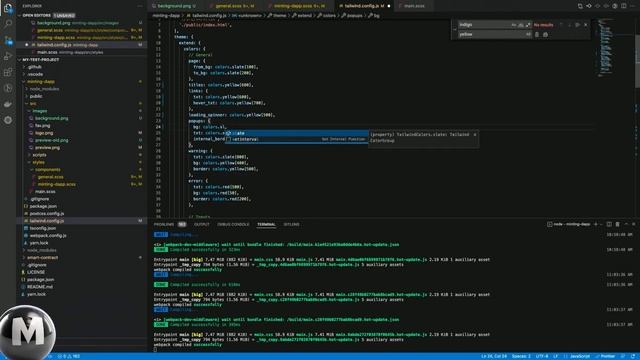Expand the smart-contract folder
640x360 pixels.
pyautogui.click(x=42, y=258)
